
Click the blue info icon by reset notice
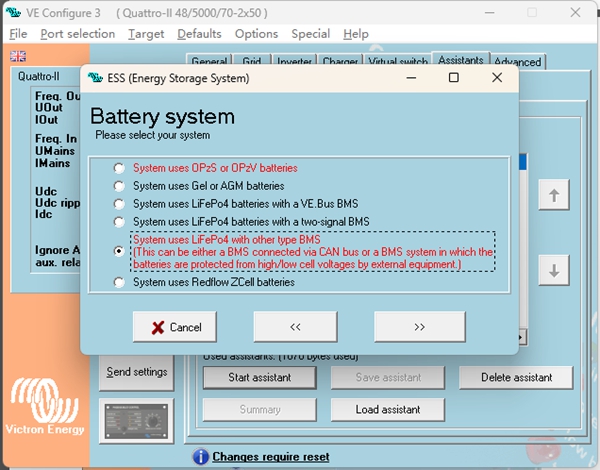click(201, 456)
